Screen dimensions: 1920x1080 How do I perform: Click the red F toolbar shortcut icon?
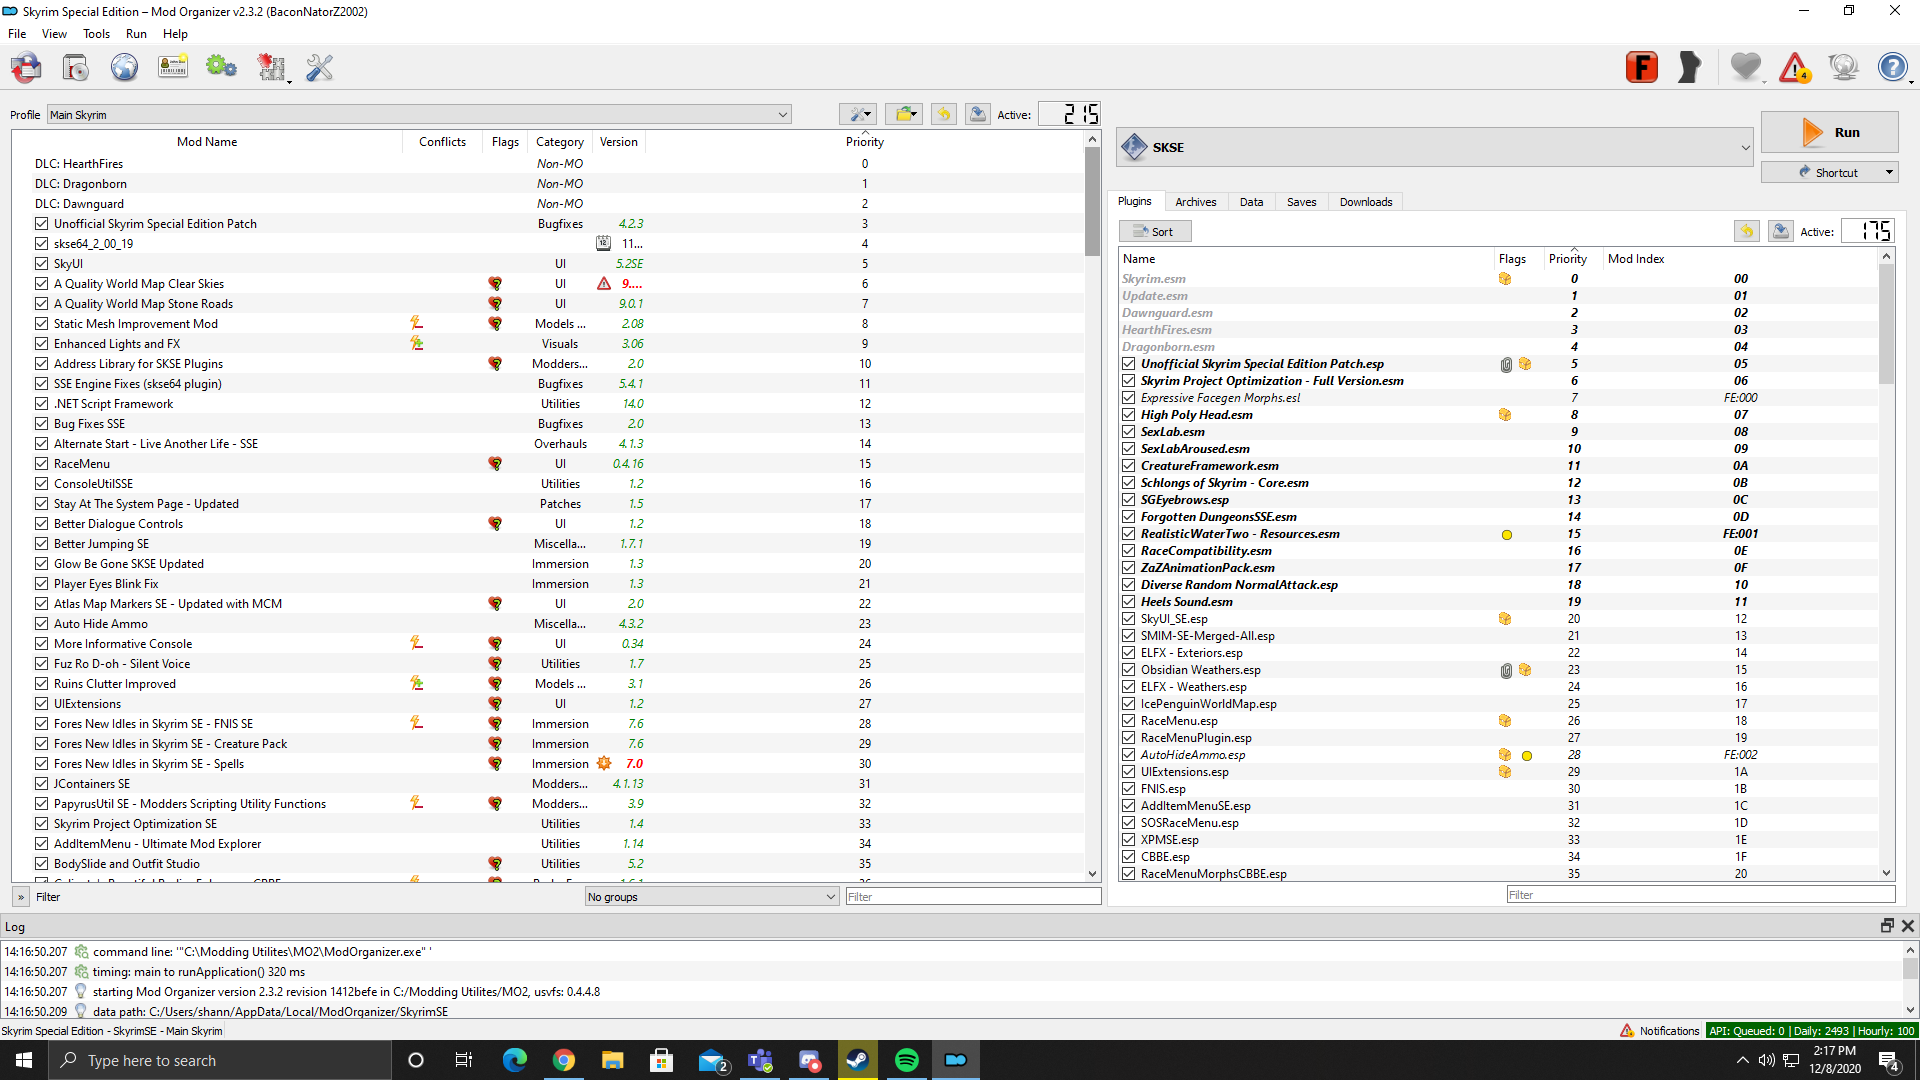(x=1642, y=67)
